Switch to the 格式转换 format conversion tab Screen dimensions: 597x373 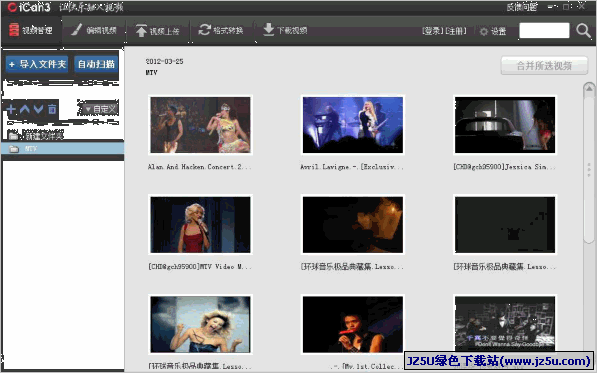(221, 30)
